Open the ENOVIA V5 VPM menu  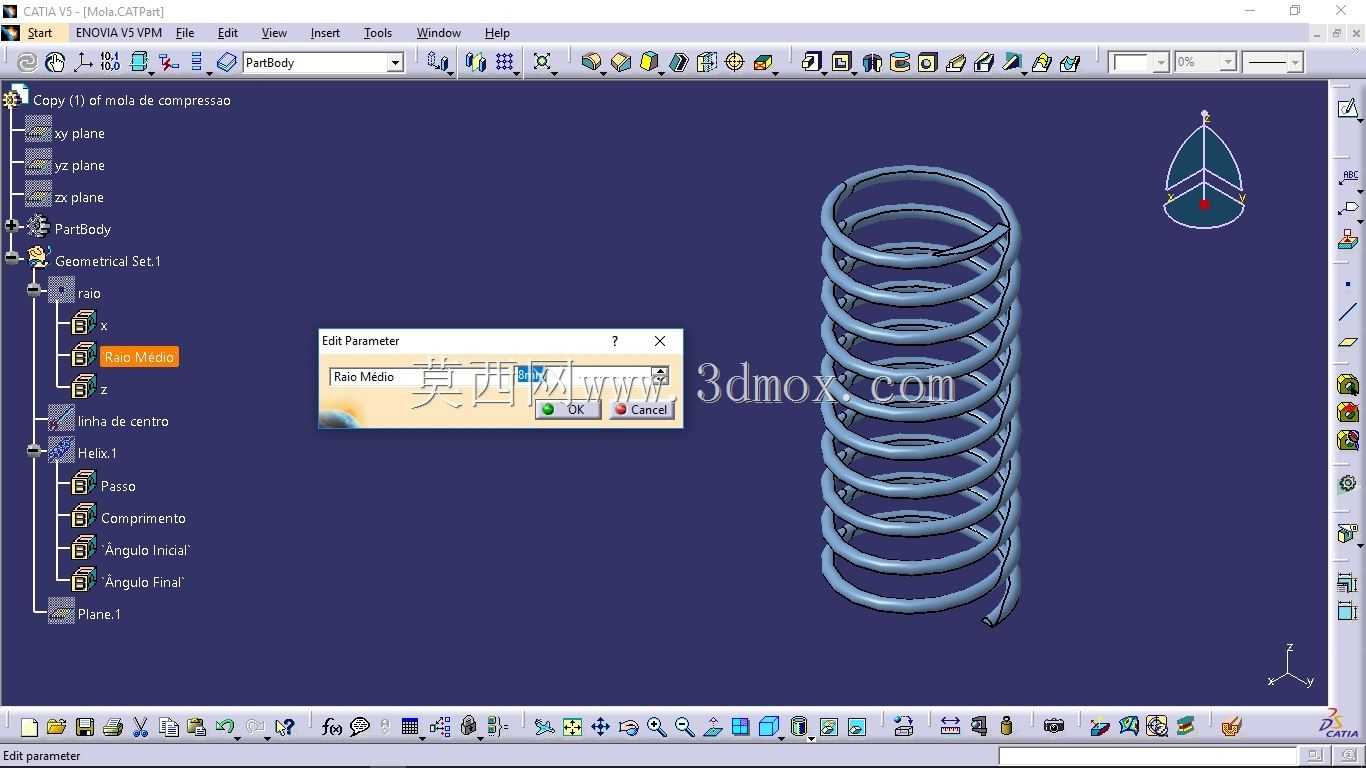[119, 33]
